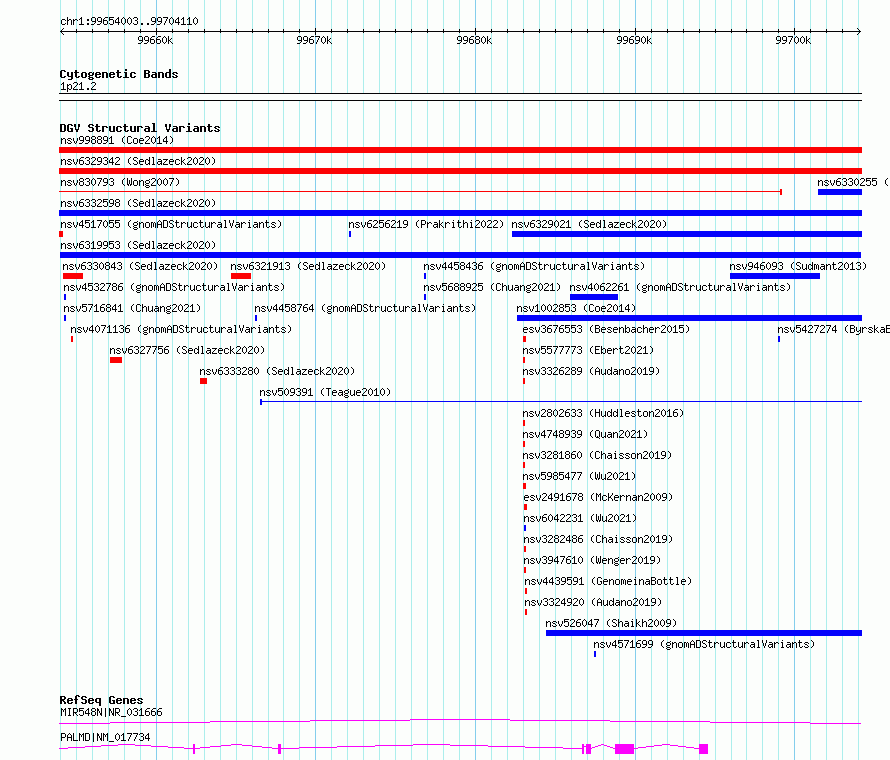Select nsv6256219 (Prakrithi2022) variant
890x760 pixels.
point(426,224)
